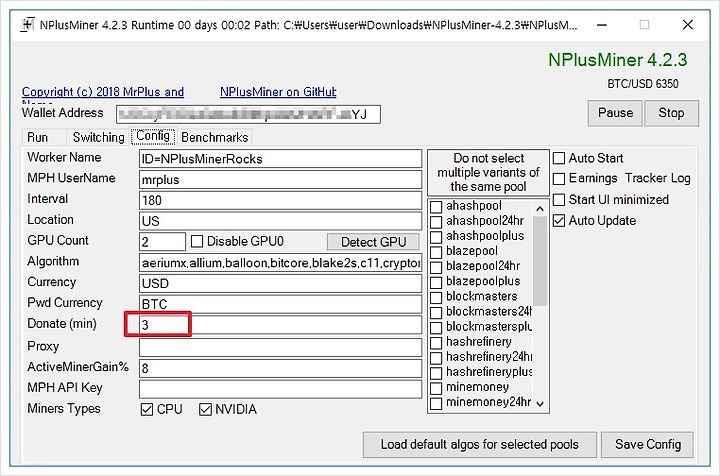
Task: Uncheck the CPU miner type
Action: (x=147, y=409)
